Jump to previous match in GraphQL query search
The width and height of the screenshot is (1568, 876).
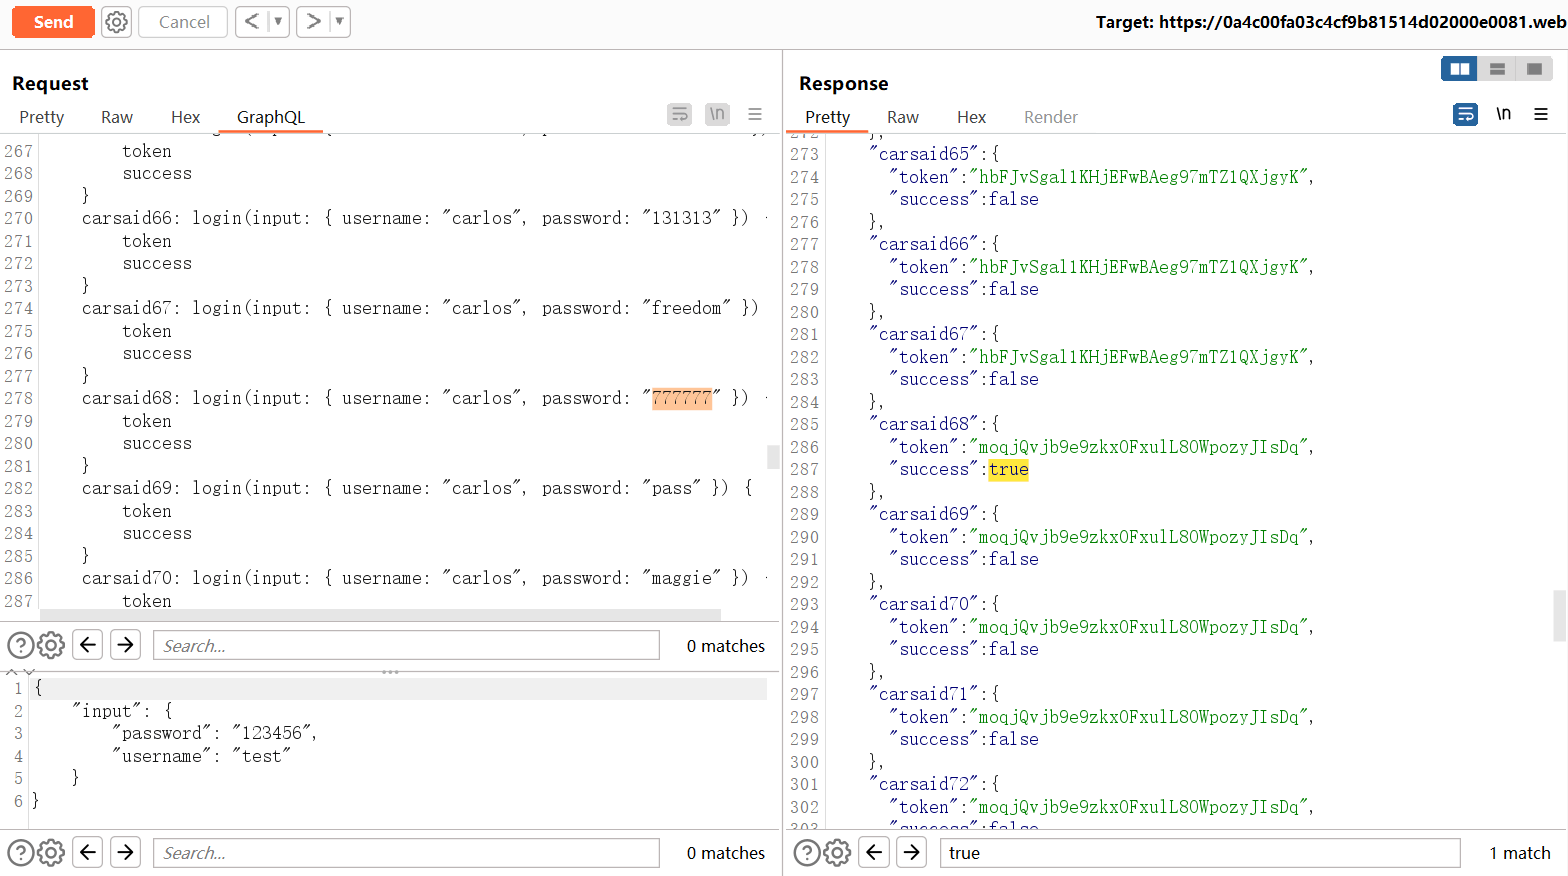point(88,646)
